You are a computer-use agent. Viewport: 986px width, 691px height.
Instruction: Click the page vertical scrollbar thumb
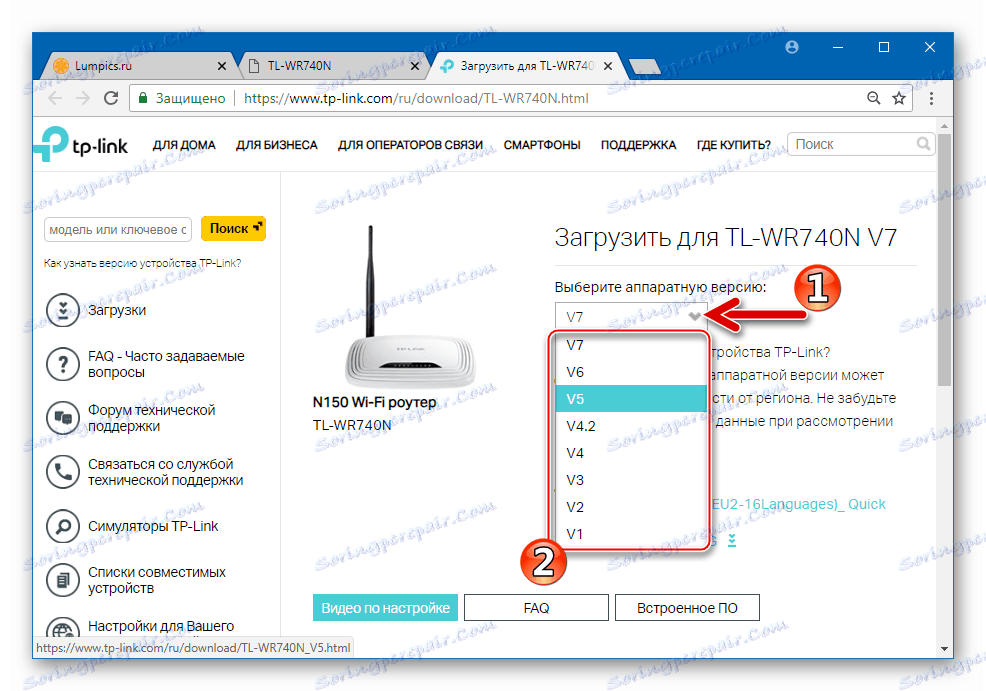[944, 259]
